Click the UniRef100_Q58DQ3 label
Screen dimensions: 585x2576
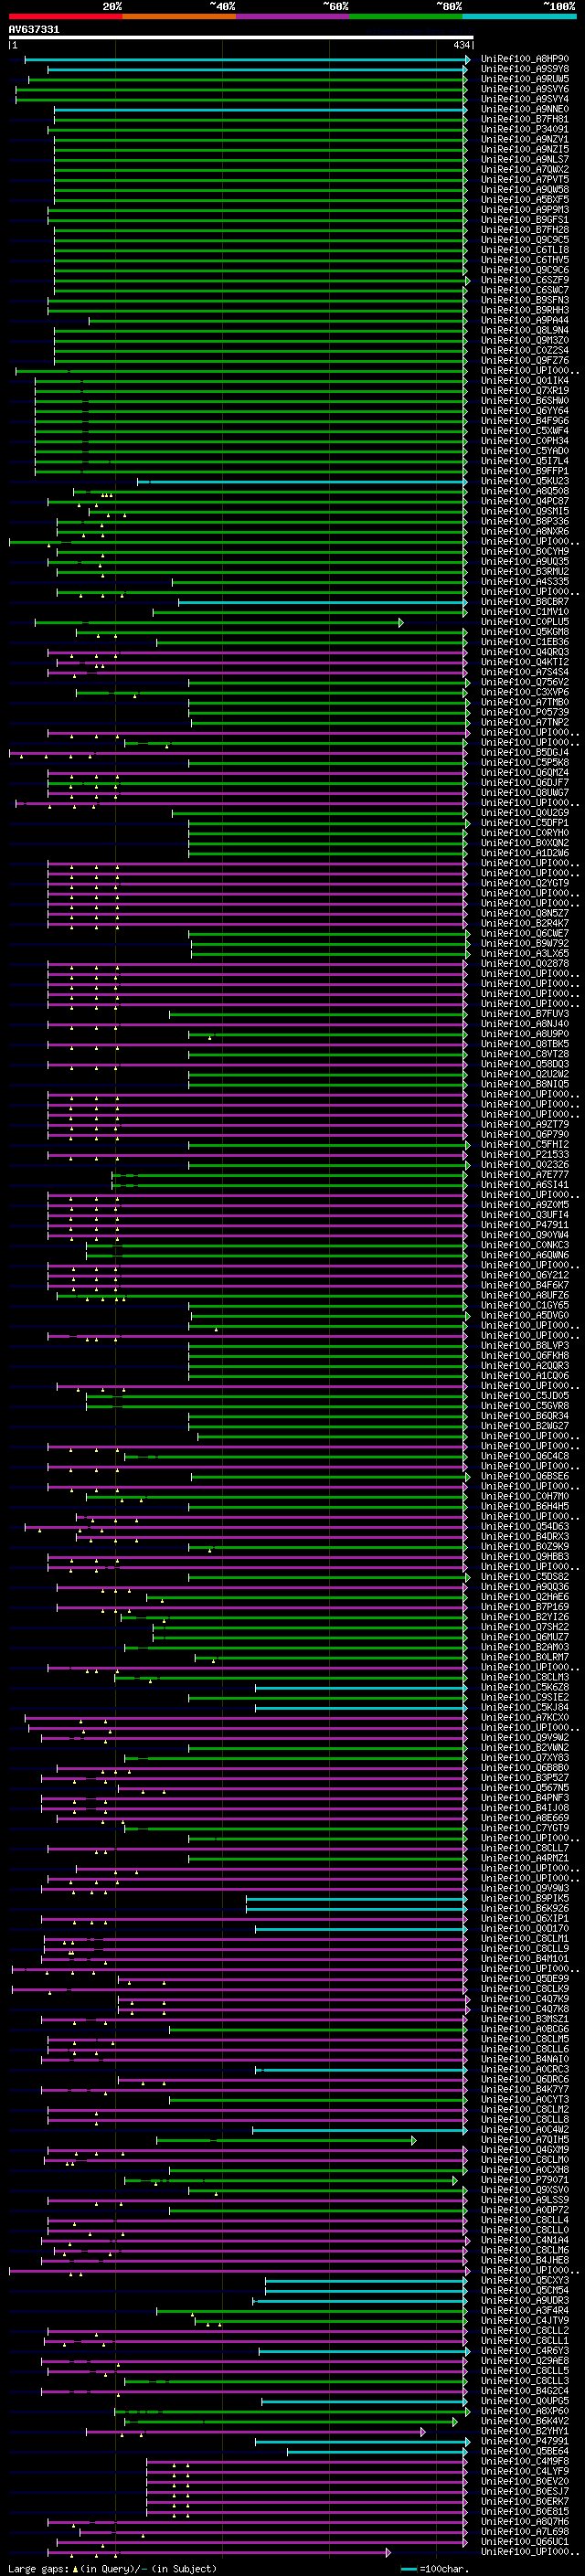coord(524,1064)
